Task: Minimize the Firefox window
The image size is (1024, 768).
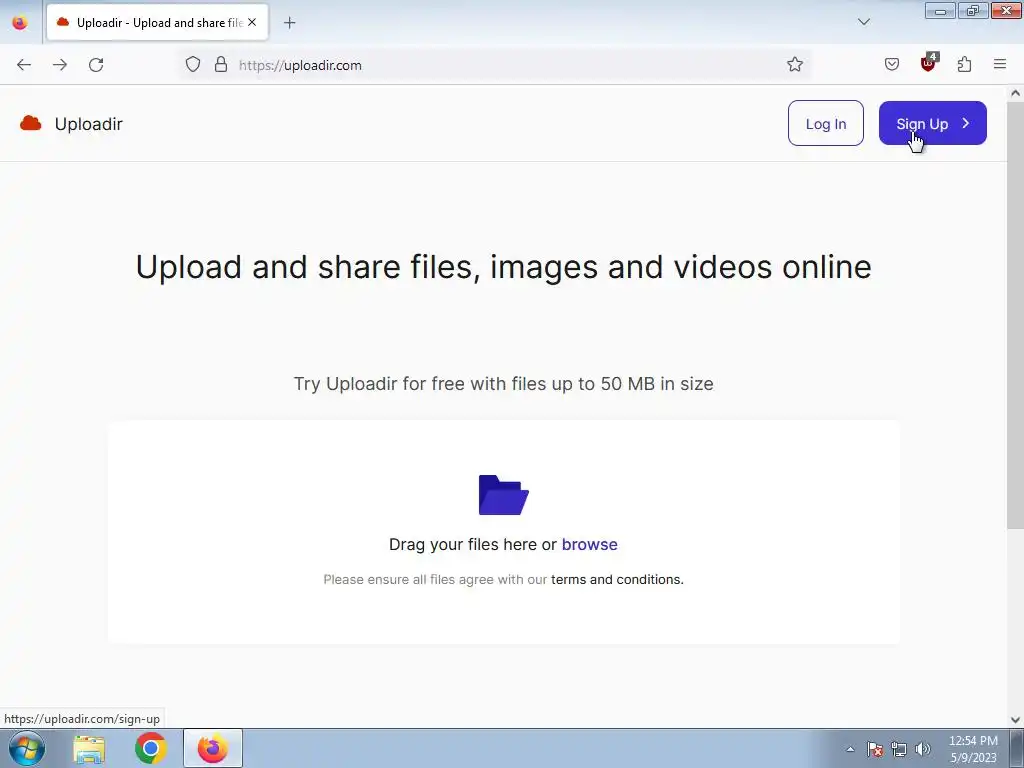Action: click(940, 10)
